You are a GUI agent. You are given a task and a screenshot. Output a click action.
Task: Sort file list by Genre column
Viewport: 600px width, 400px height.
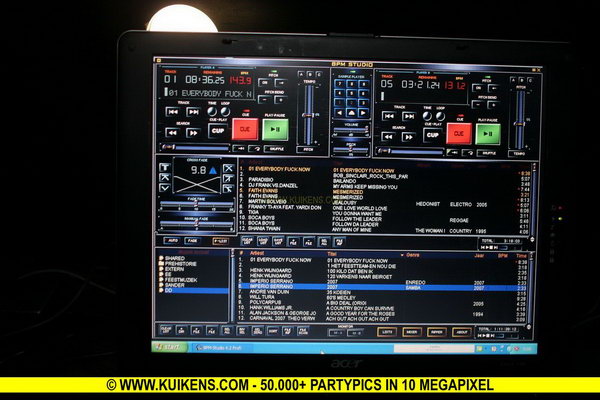(x=412, y=255)
